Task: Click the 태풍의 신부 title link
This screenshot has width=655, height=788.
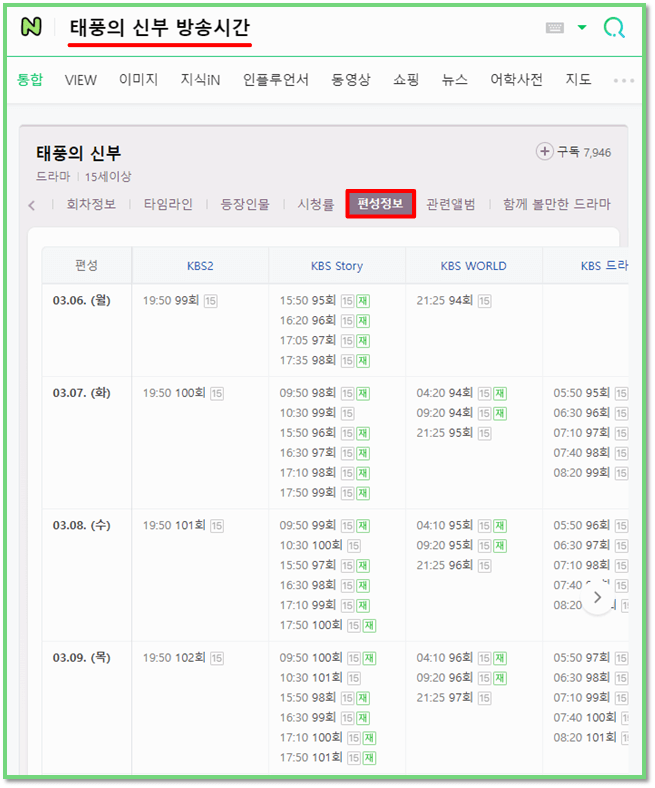Action: tap(78, 153)
